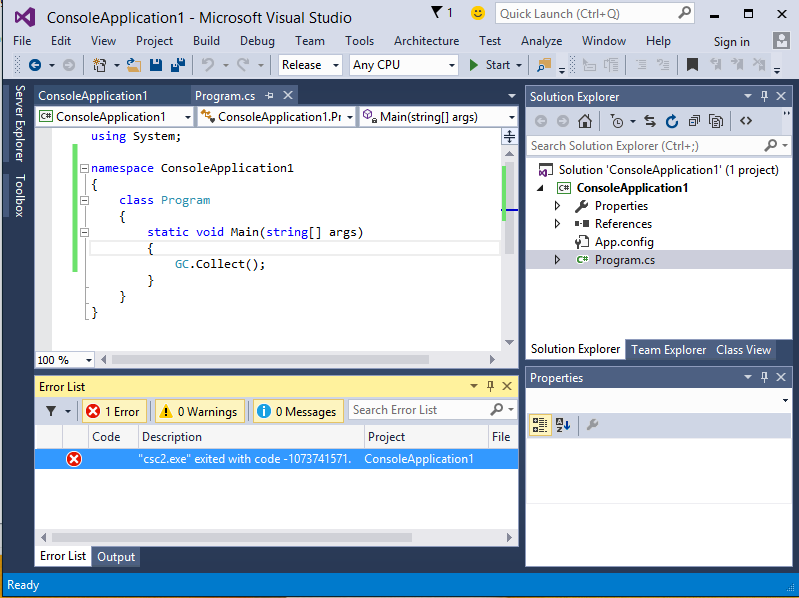Click the Solution Explorer Home icon

585,121
